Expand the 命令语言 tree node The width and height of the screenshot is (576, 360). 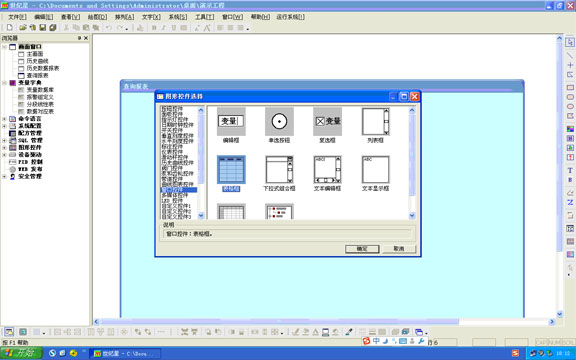coord(4,119)
